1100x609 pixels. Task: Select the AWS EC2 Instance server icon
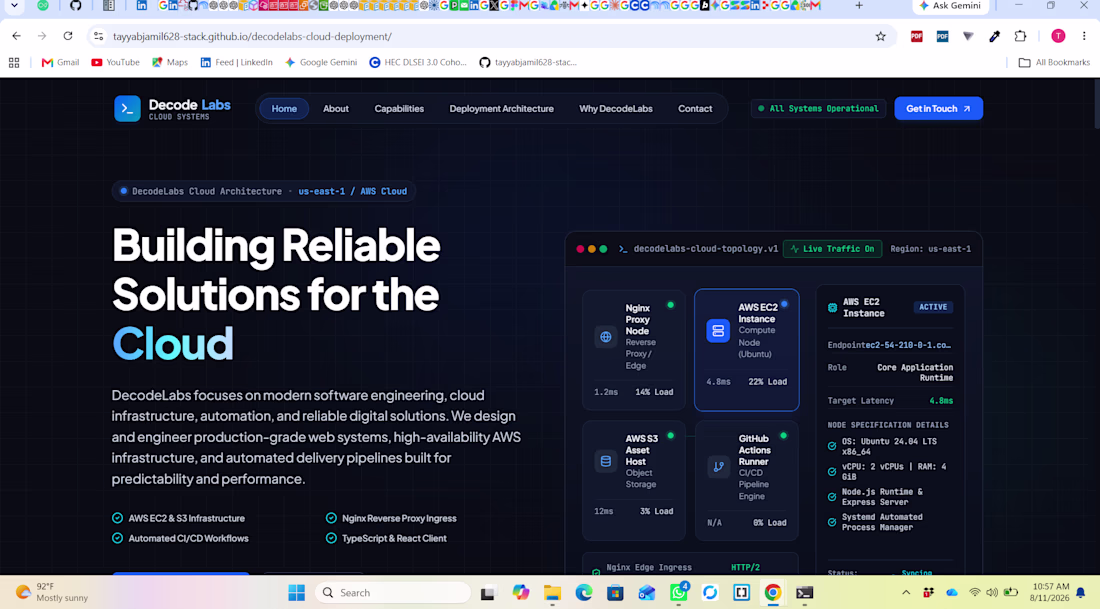(x=718, y=330)
